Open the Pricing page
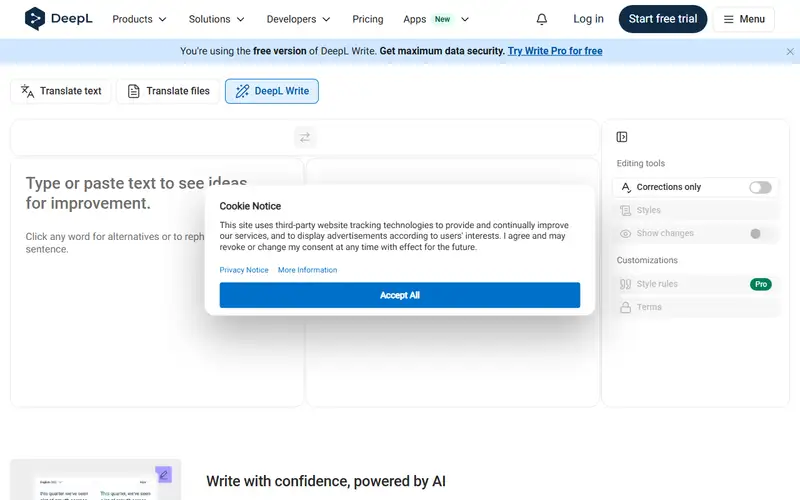This screenshot has width=800, height=500. pos(367,19)
